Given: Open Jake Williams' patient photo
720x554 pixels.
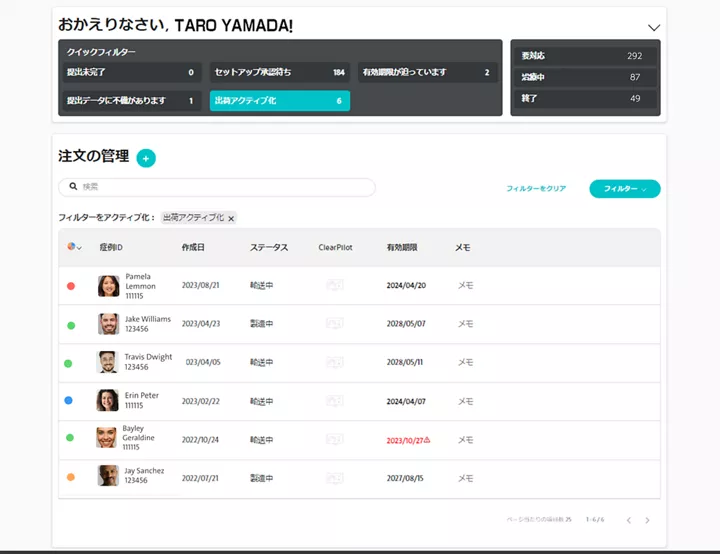Looking at the screenshot, I should point(108,324).
